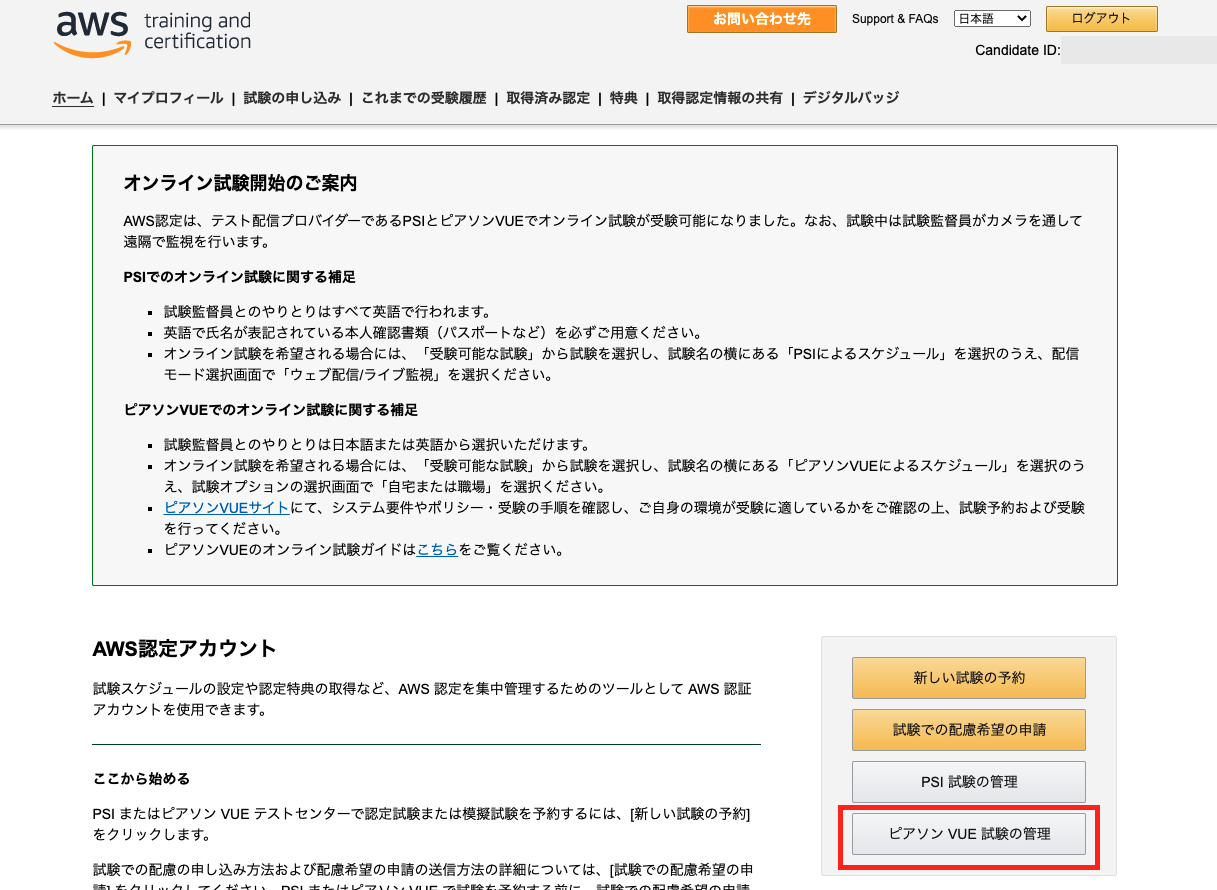
Task: Select 試験の申し込み menu item
Action: pyautogui.click(x=292, y=98)
